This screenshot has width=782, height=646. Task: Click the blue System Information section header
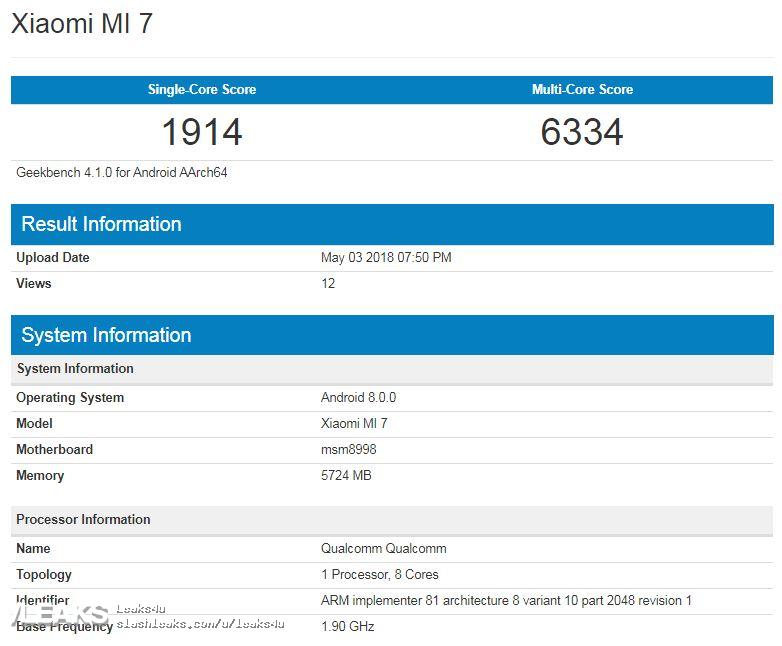click(x=392, y=335)
